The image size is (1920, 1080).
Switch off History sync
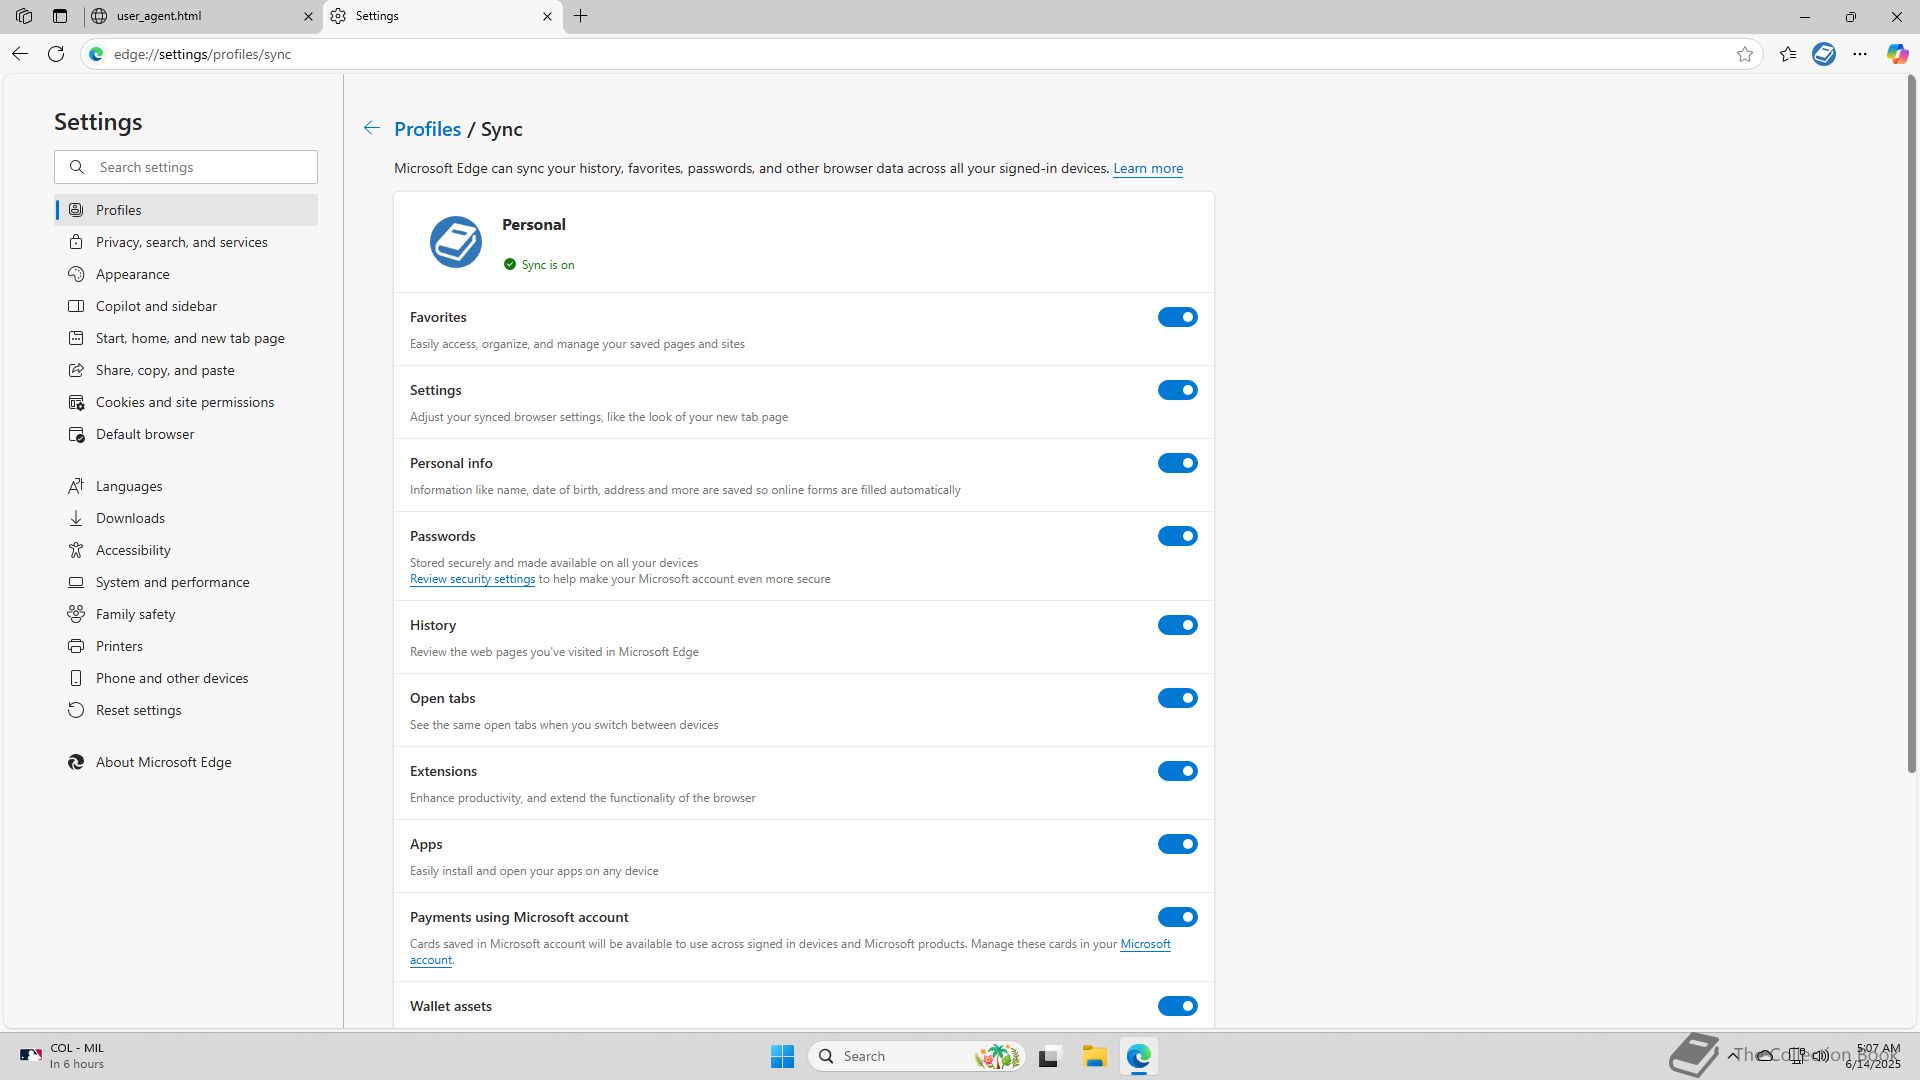[1177, 625]
